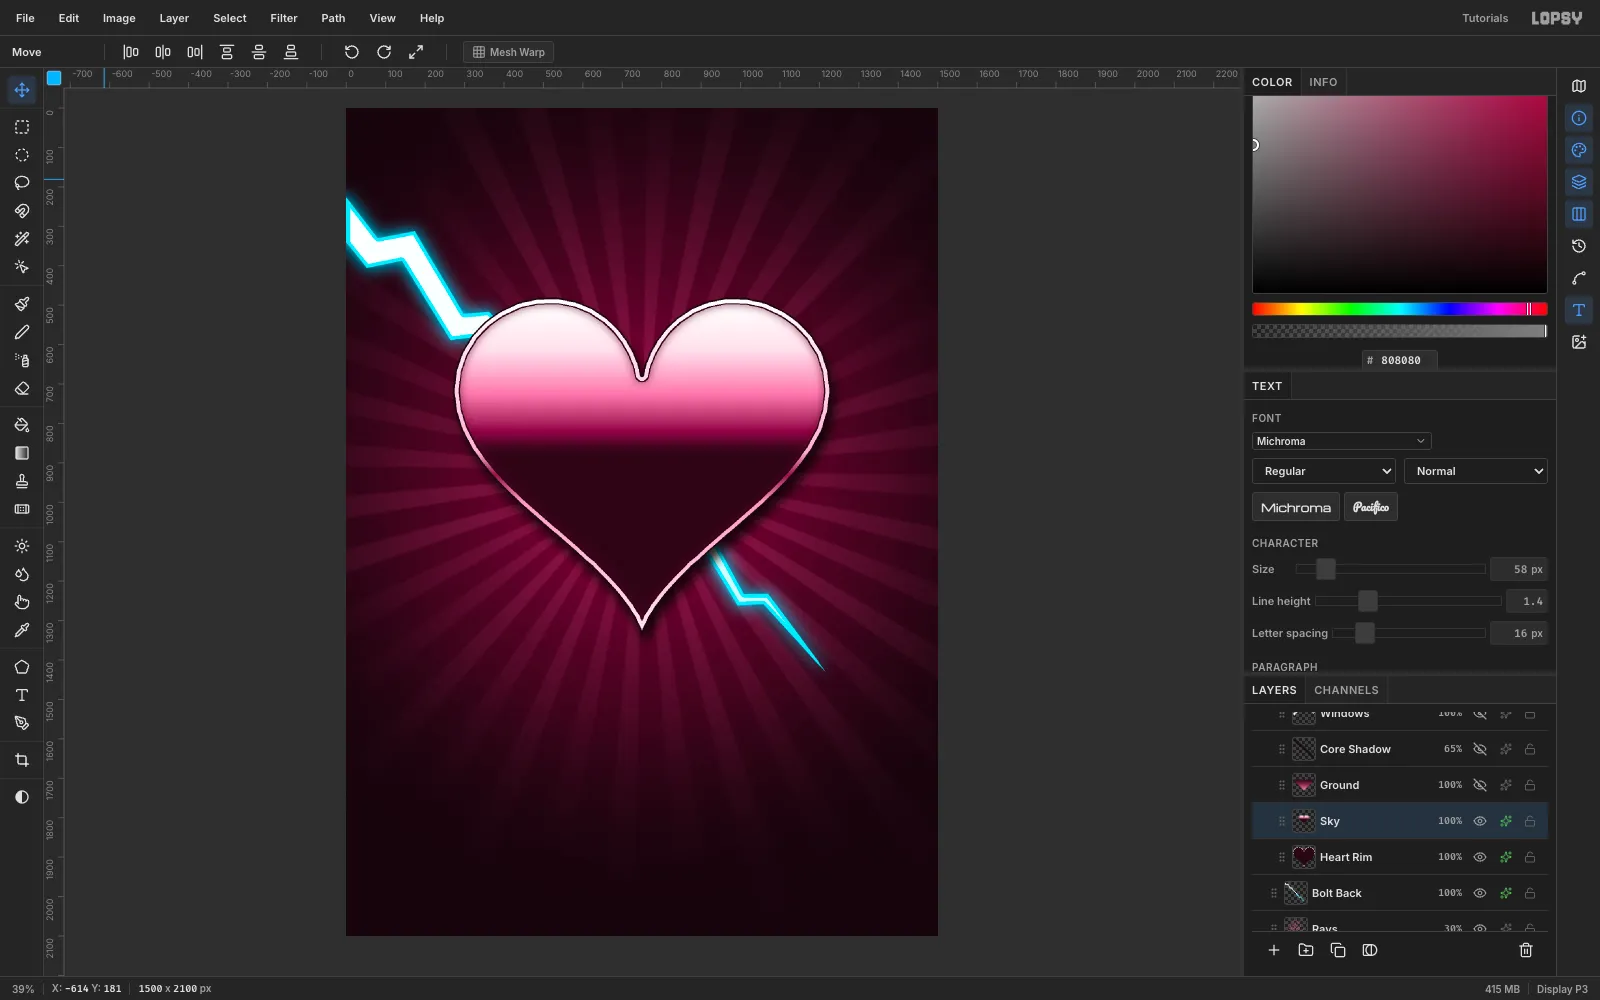Choose the Pacifico font preview button
This screenshot has height=1000, width=1600.
tap(1371, 507)
